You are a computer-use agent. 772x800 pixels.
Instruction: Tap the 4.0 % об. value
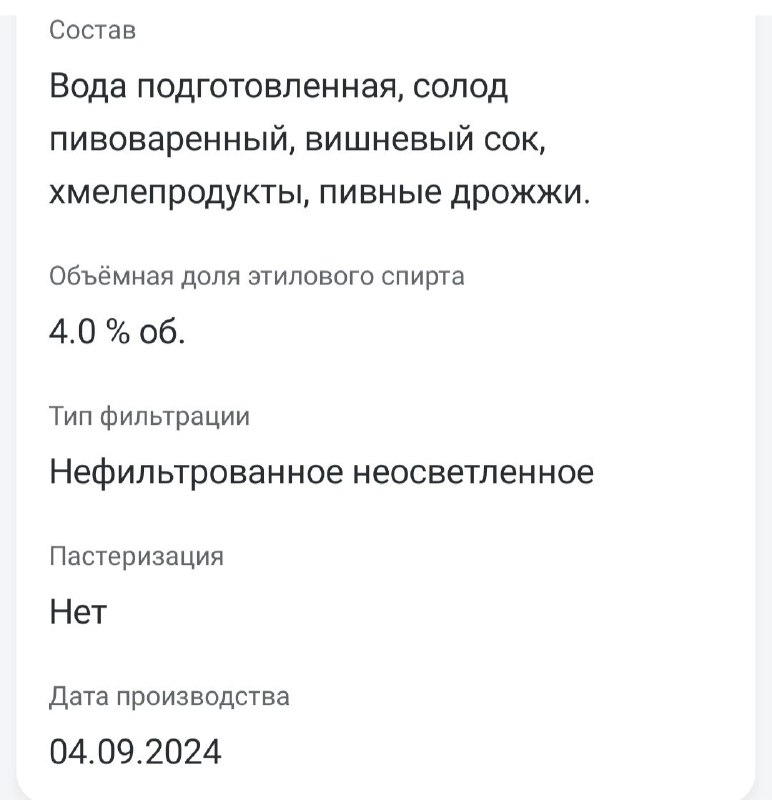(x=117, y=332)
